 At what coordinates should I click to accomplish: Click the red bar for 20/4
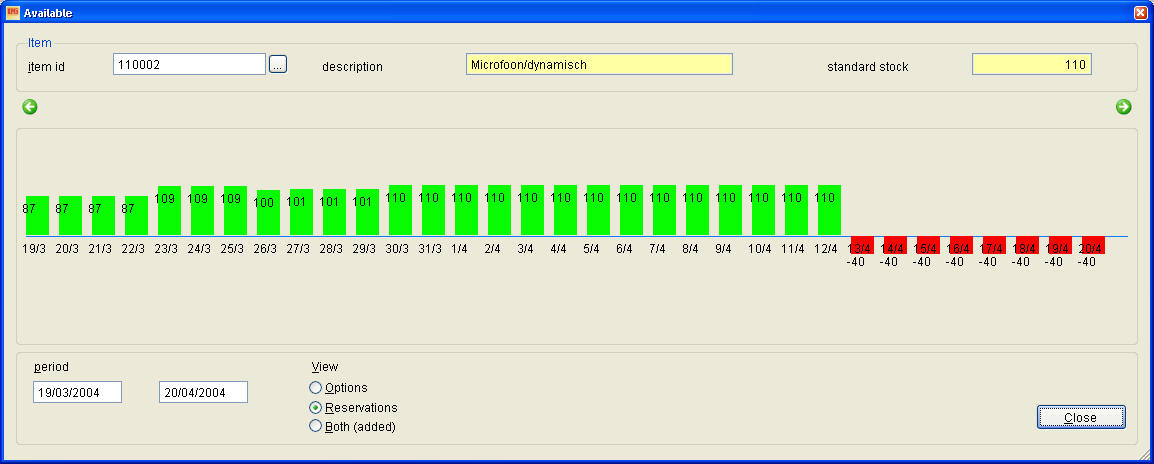click(1093, 245)
